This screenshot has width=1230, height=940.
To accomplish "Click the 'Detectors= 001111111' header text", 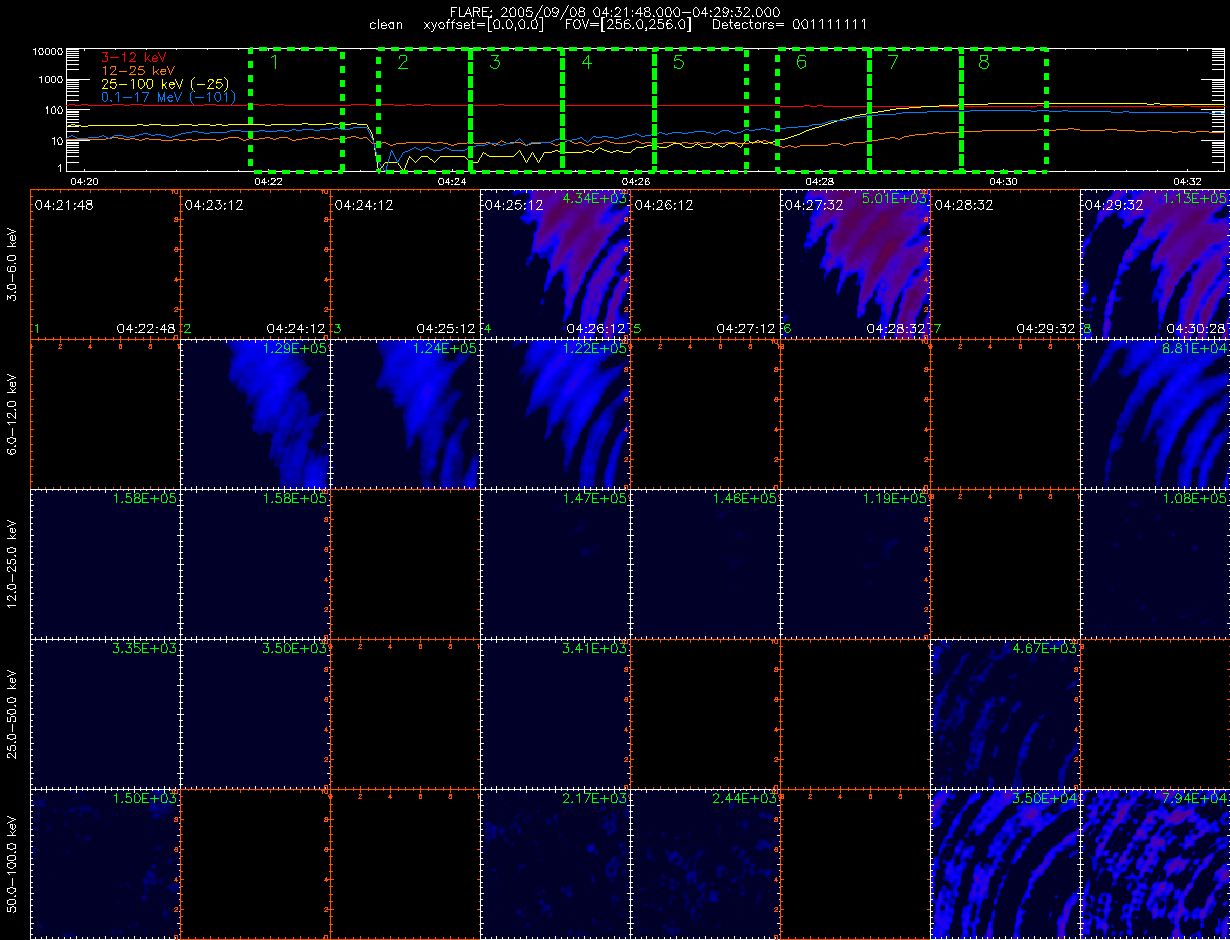I will click(789, 24).
